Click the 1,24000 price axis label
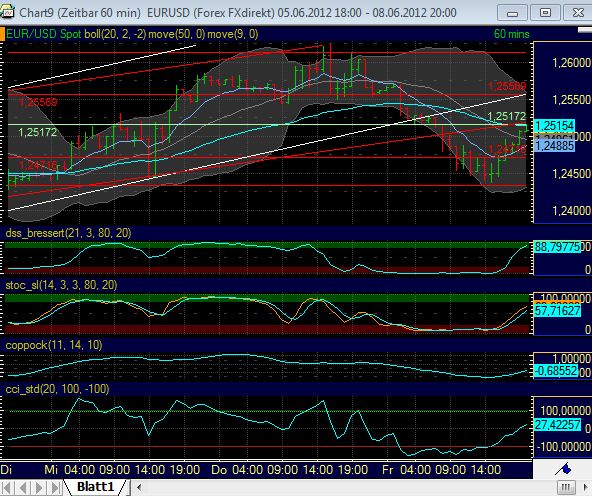Screen dimensions: 592x496 pos(571,211)
